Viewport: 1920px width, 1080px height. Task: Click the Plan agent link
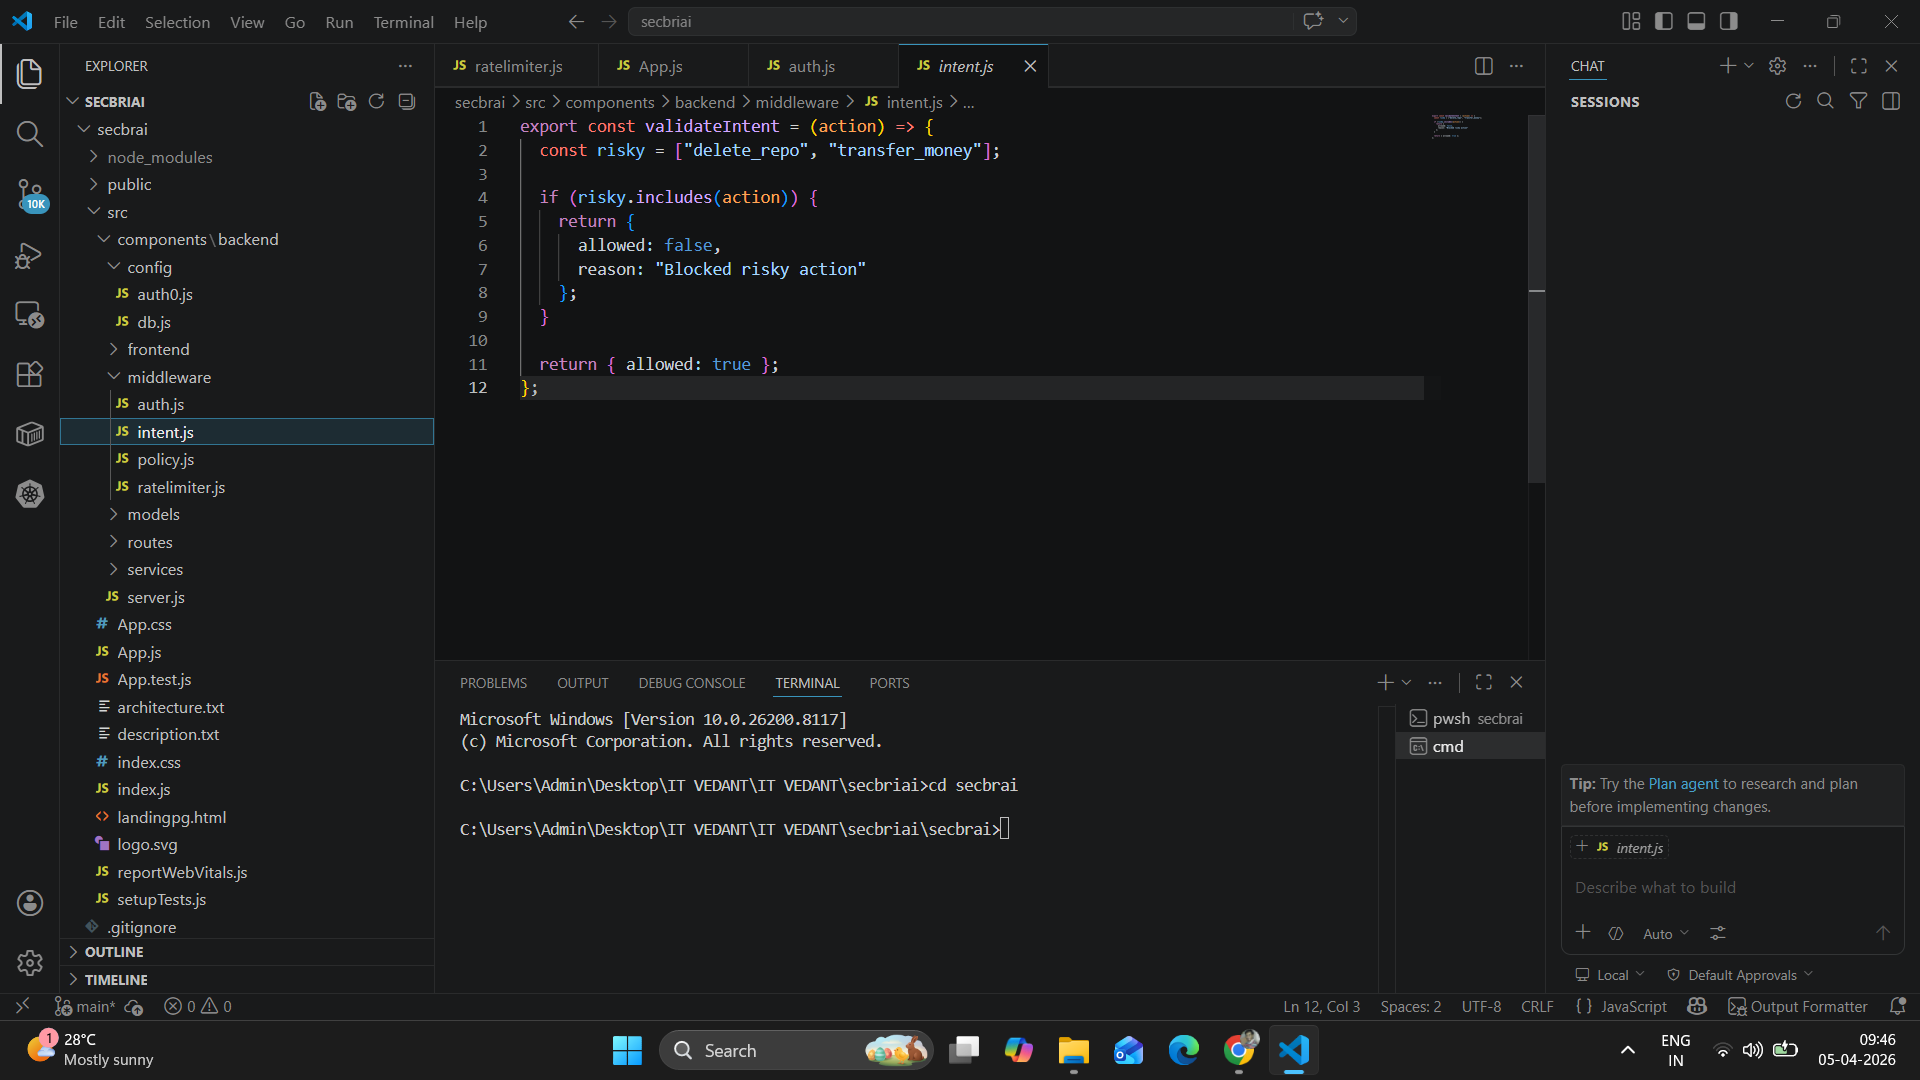1683,784
